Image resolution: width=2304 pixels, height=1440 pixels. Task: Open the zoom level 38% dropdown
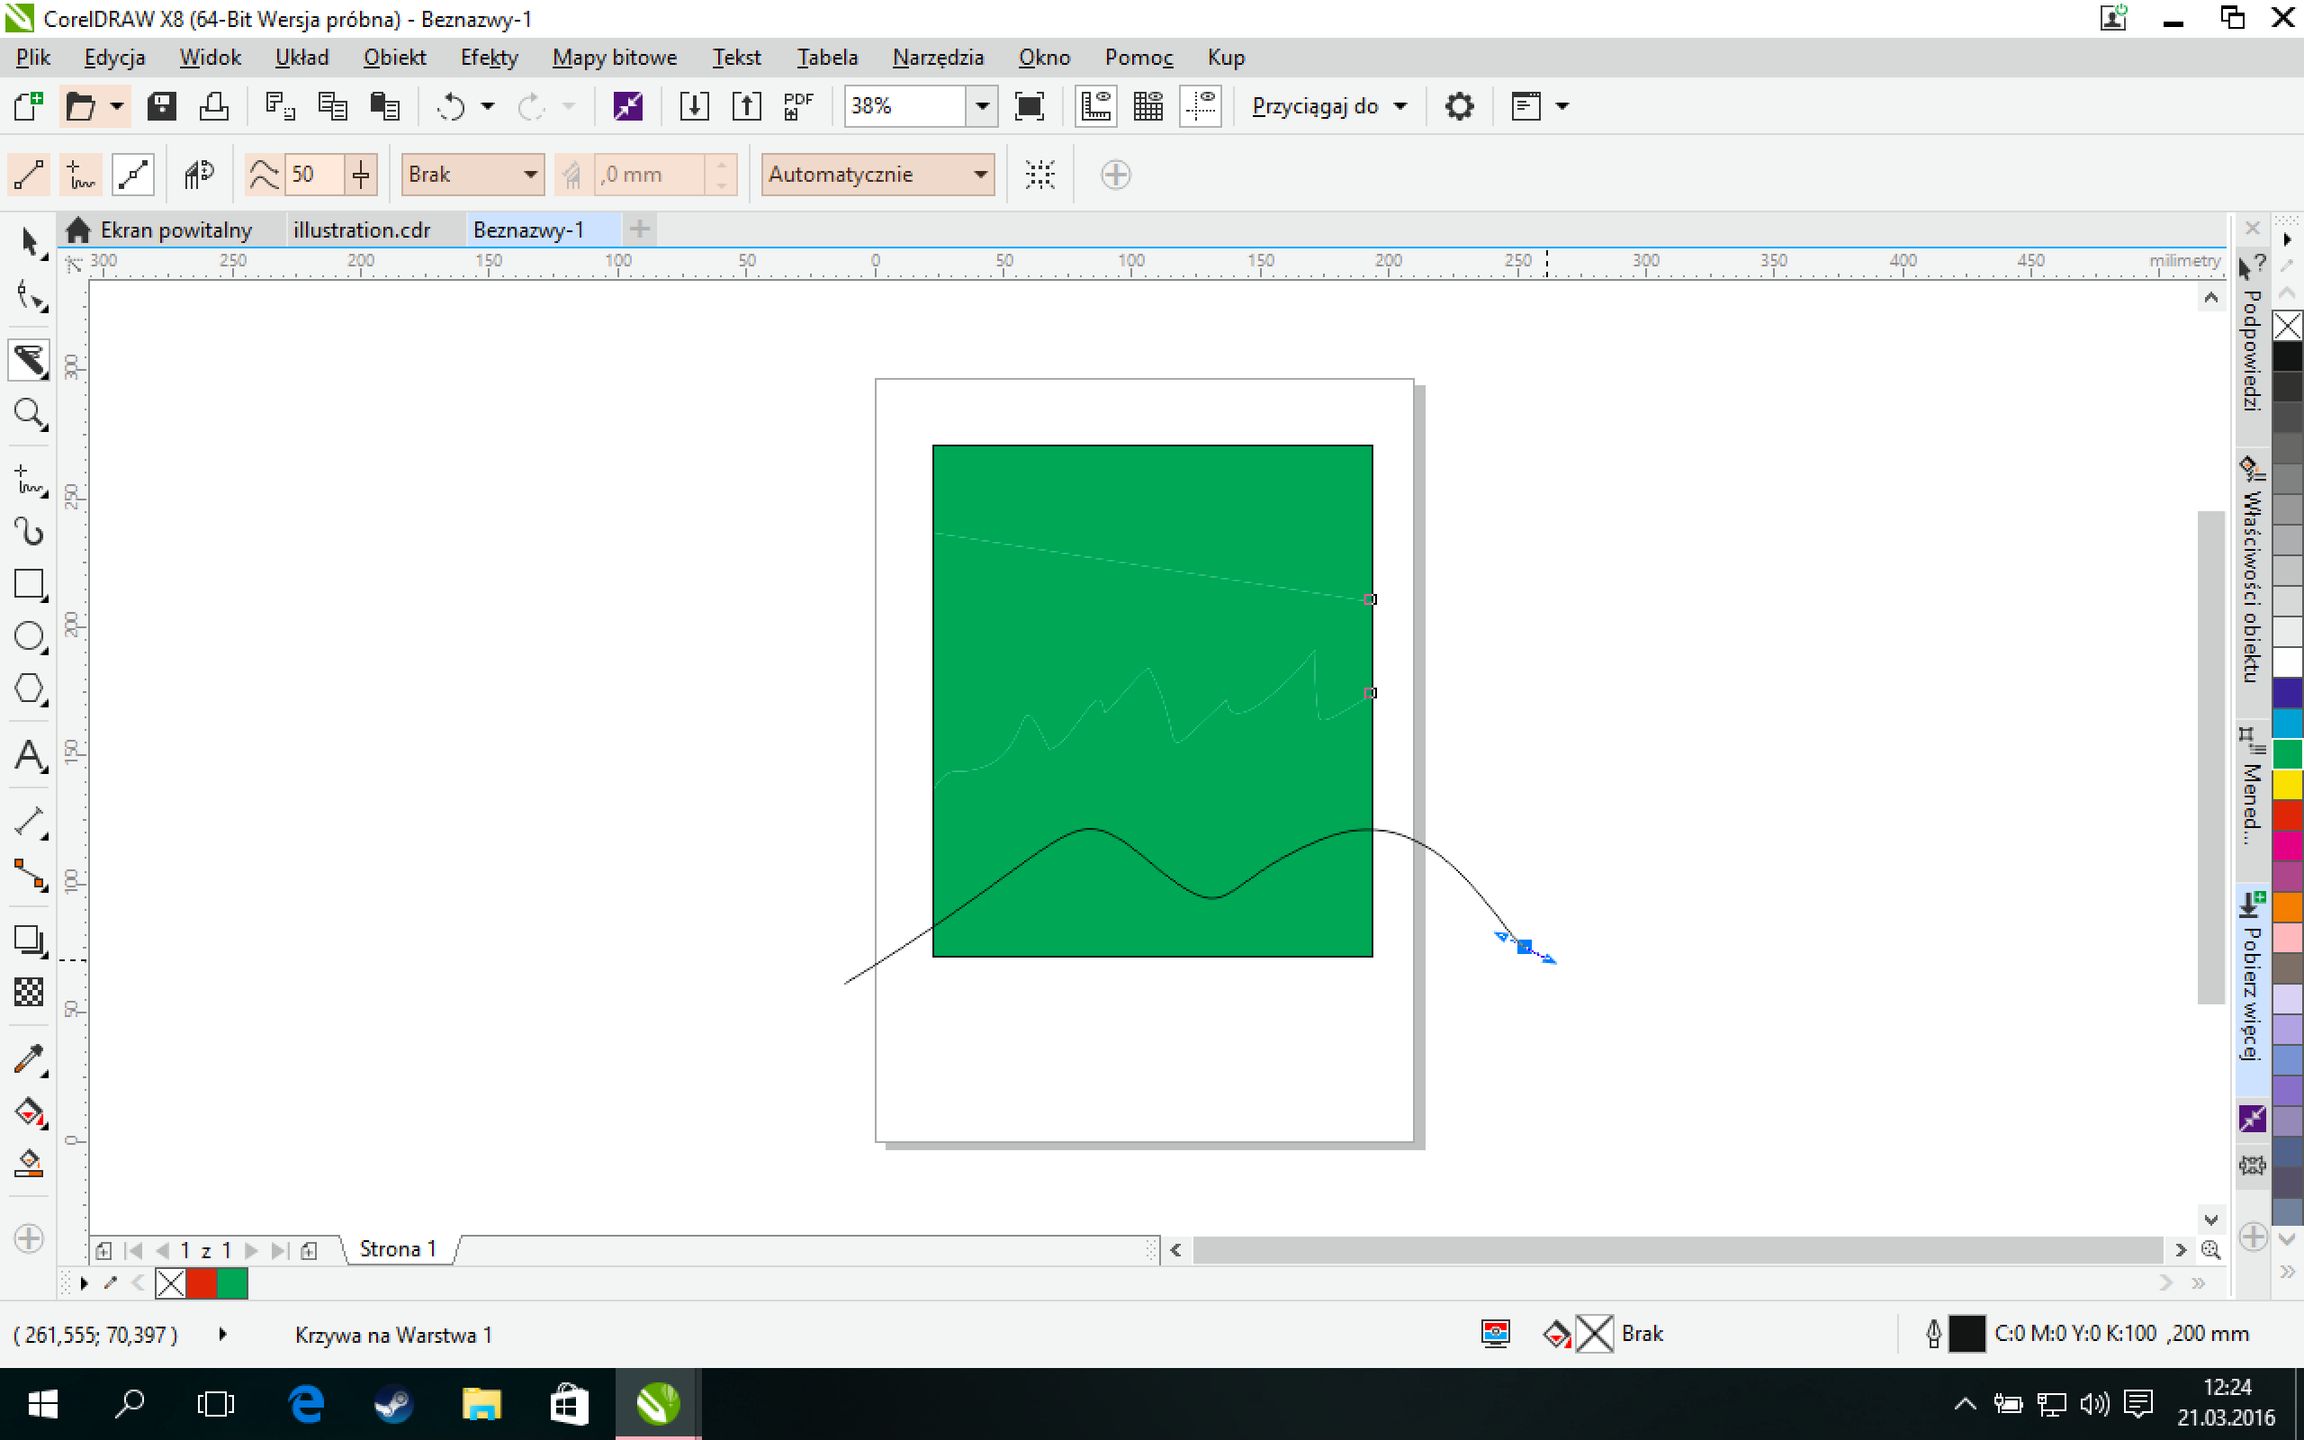(x=982, y=106)
